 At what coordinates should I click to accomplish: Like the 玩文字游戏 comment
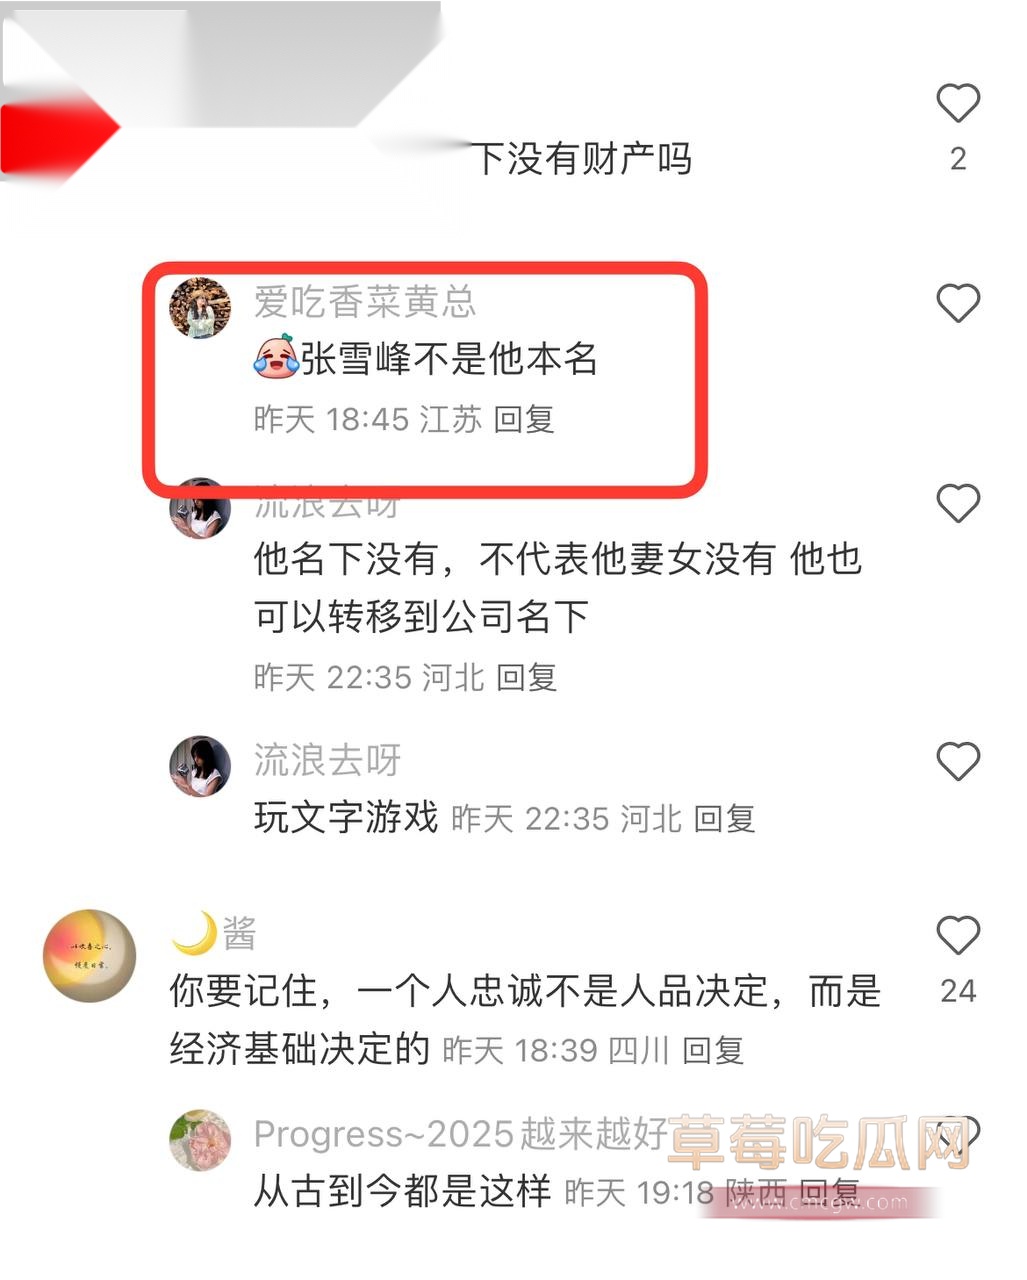click(957, 762)
